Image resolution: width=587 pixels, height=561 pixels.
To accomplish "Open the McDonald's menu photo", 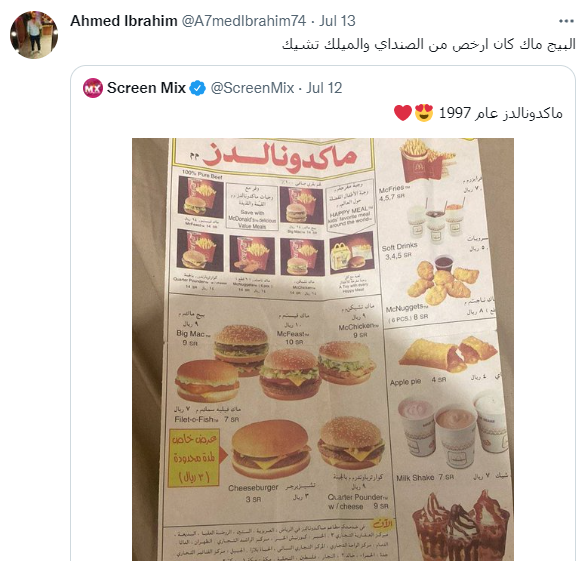I will pos(323,349).
